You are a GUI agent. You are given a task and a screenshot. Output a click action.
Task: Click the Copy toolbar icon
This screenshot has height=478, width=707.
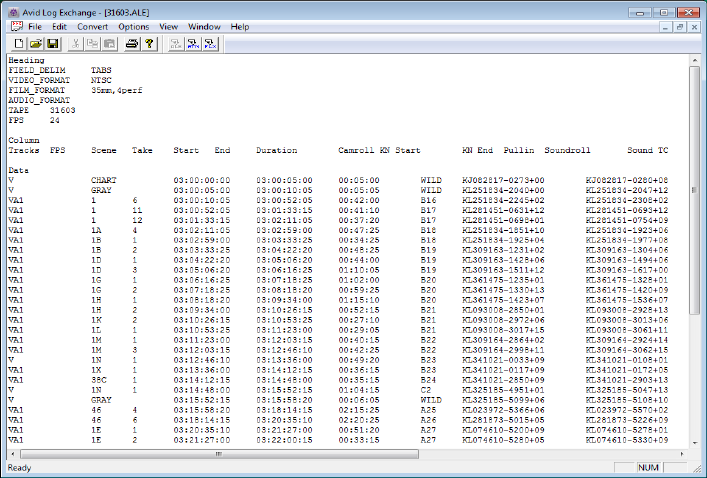[x=92, y=44]
